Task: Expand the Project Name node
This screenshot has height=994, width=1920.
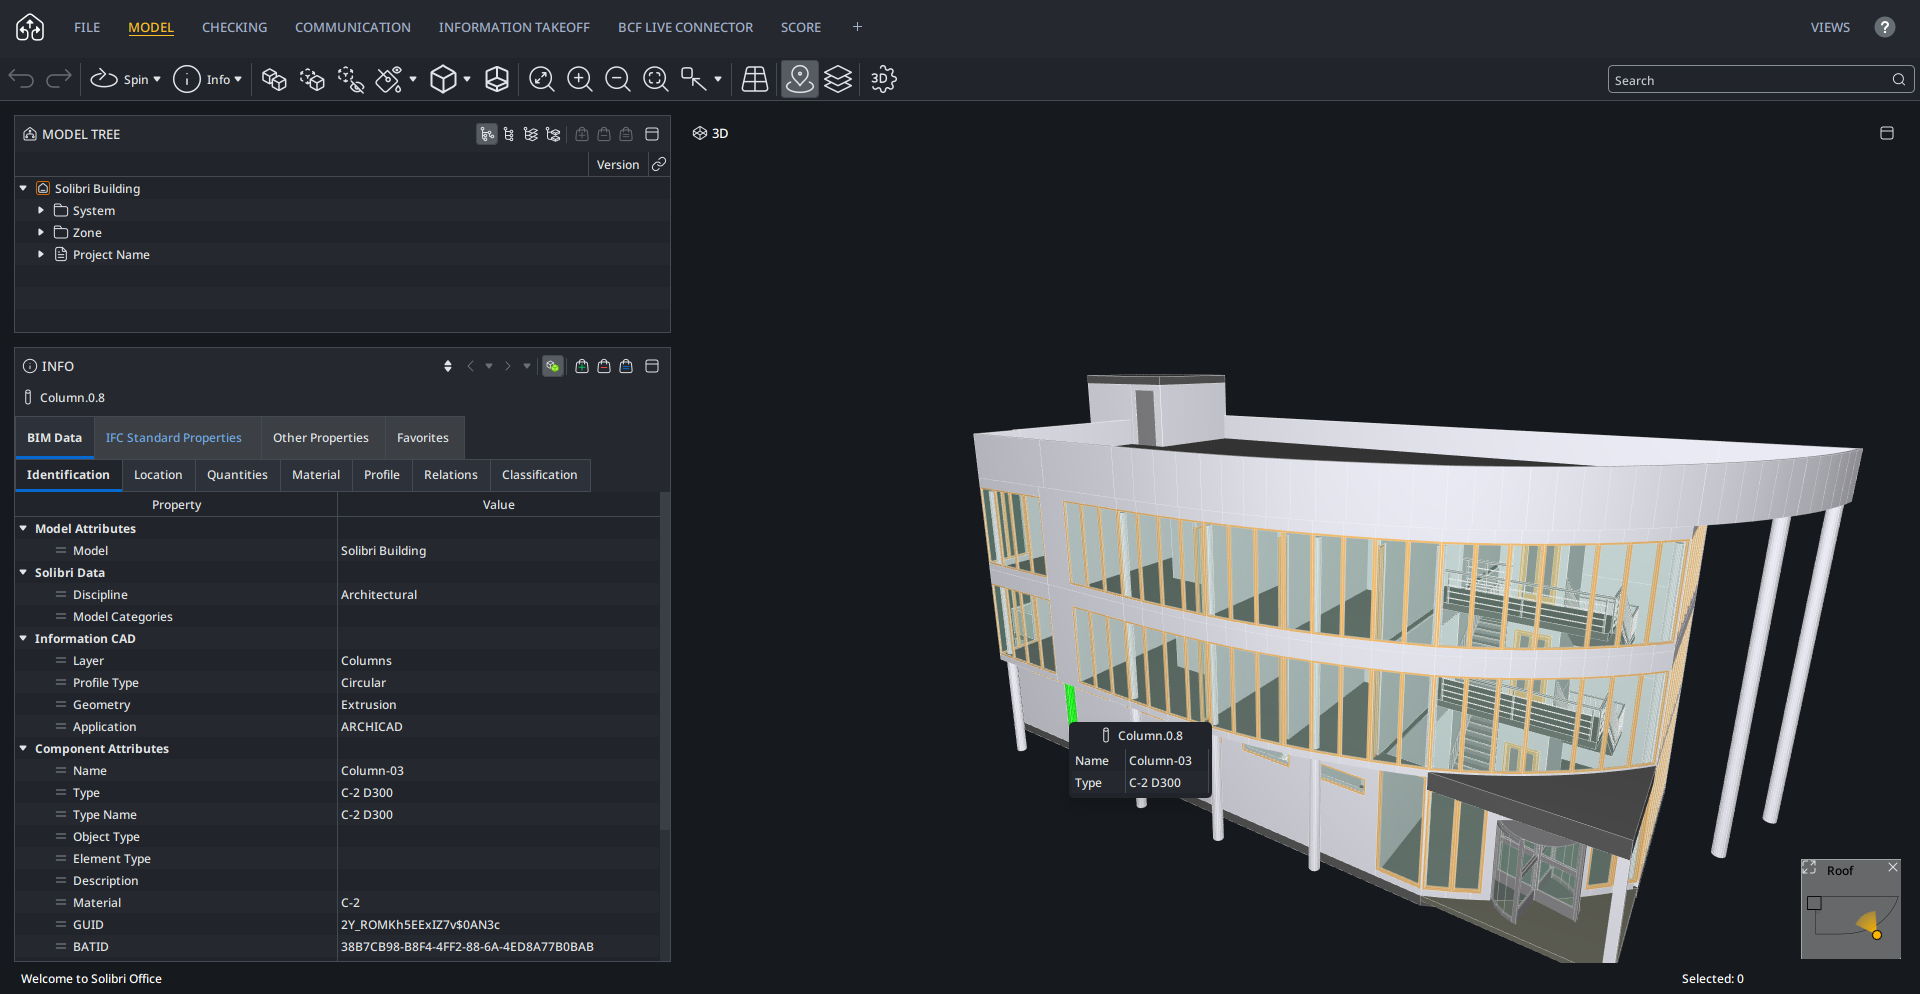Action: [41, 254]
